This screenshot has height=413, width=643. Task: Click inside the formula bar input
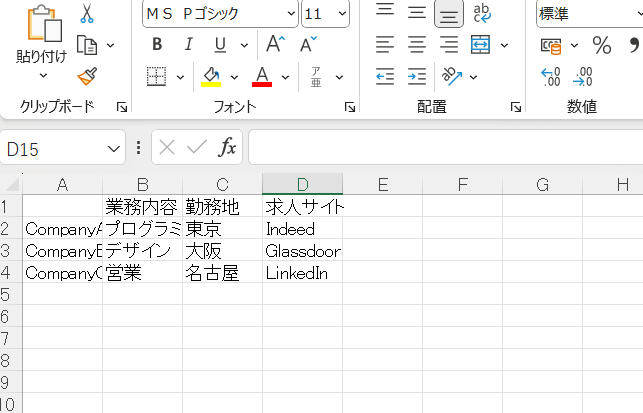(x=445, y=147)
